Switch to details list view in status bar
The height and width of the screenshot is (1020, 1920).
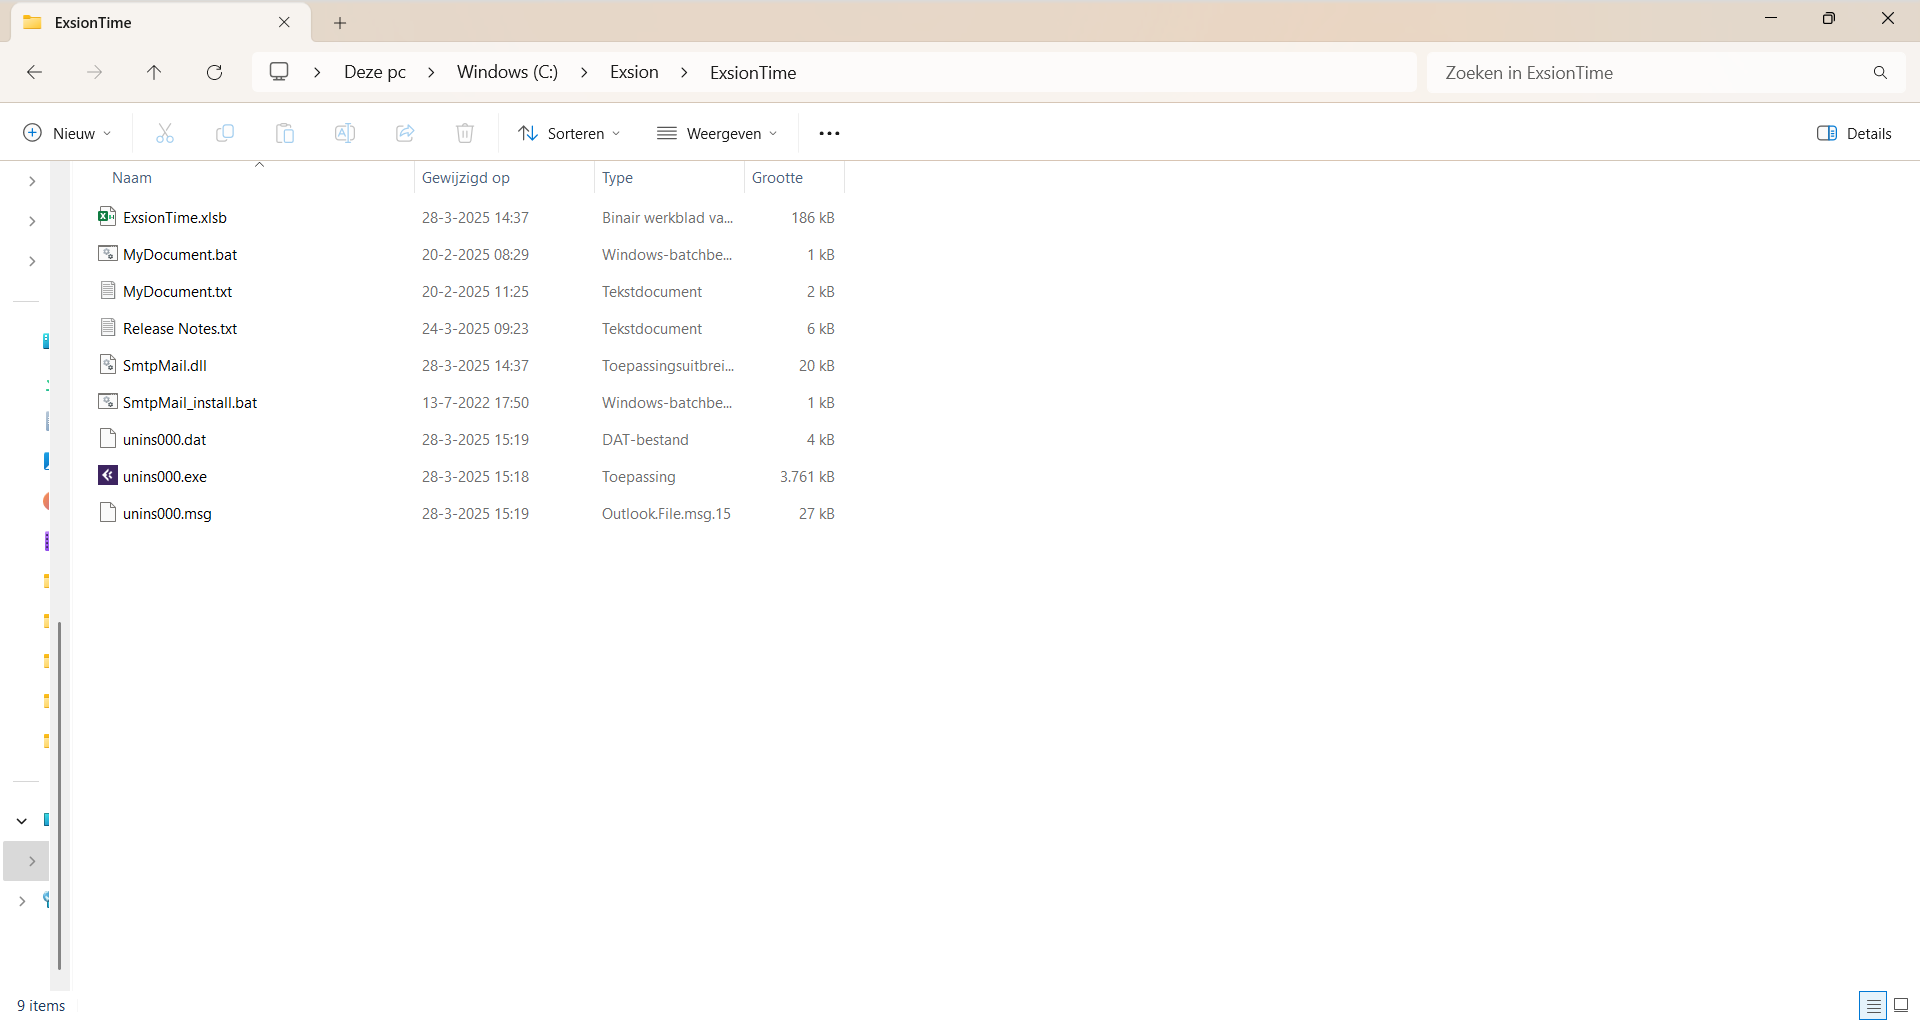coord(1873,1005)
